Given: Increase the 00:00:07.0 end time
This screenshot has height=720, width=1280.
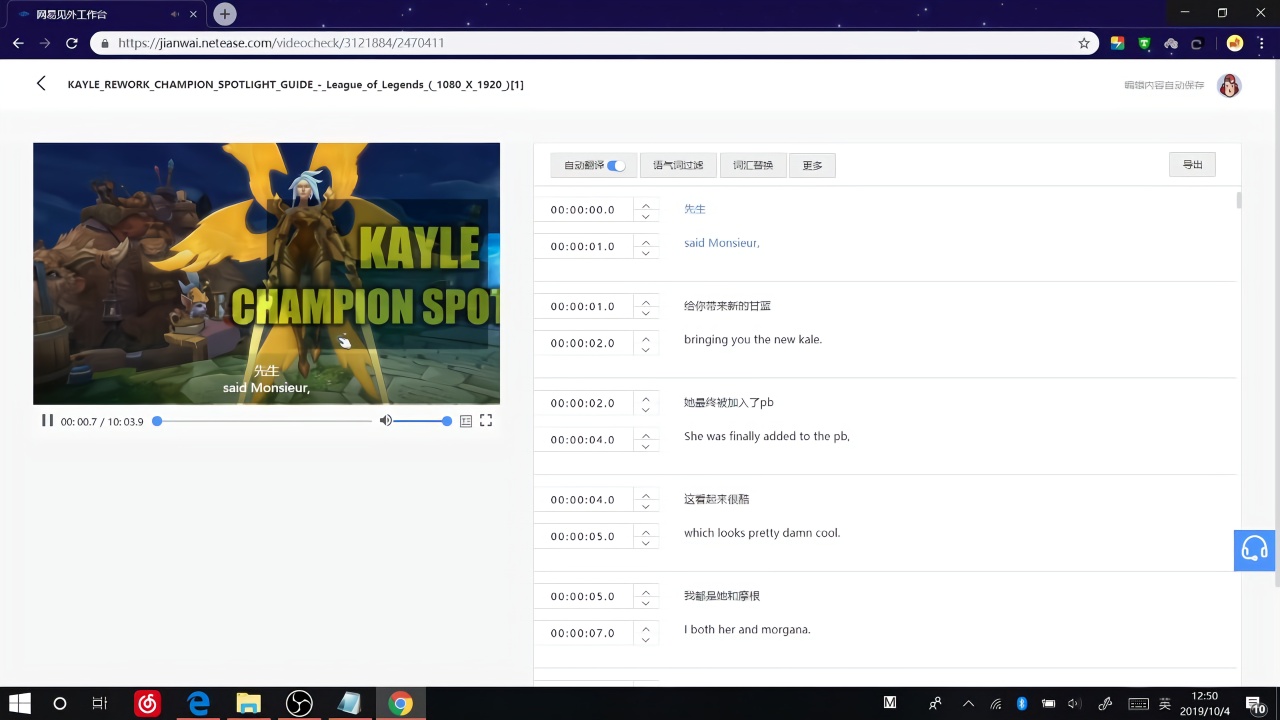Looking at the screenshot, I should pos(646,628).
